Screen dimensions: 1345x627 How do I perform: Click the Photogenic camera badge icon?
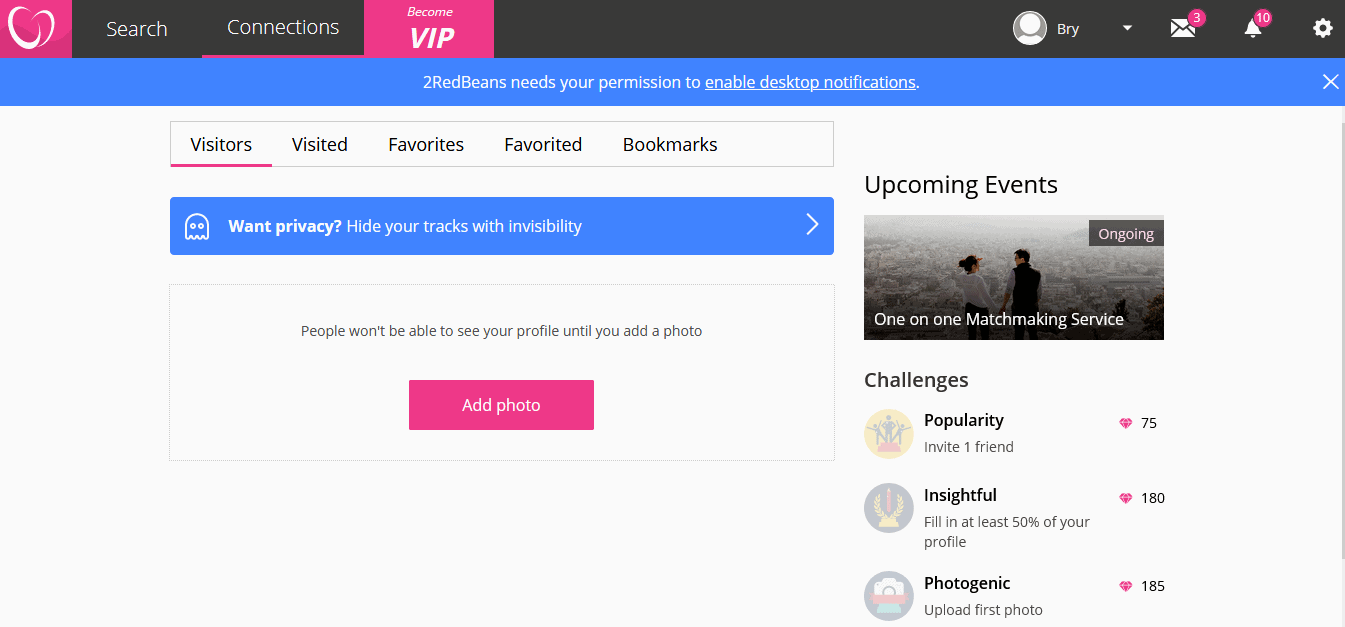[889, 596]
